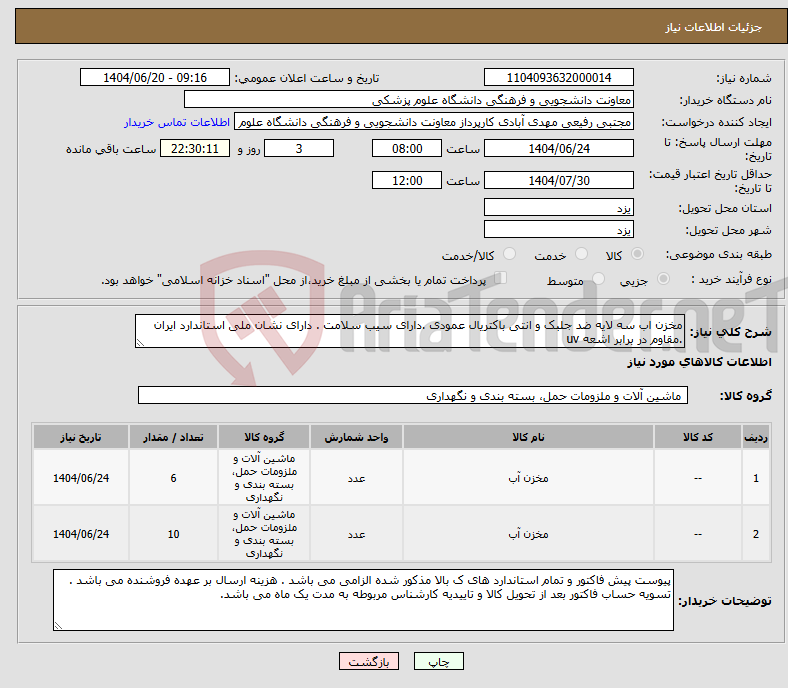This screenshot has height=688, width=788.
Task: Click the استان محل تحویل field
Action: 558,208
